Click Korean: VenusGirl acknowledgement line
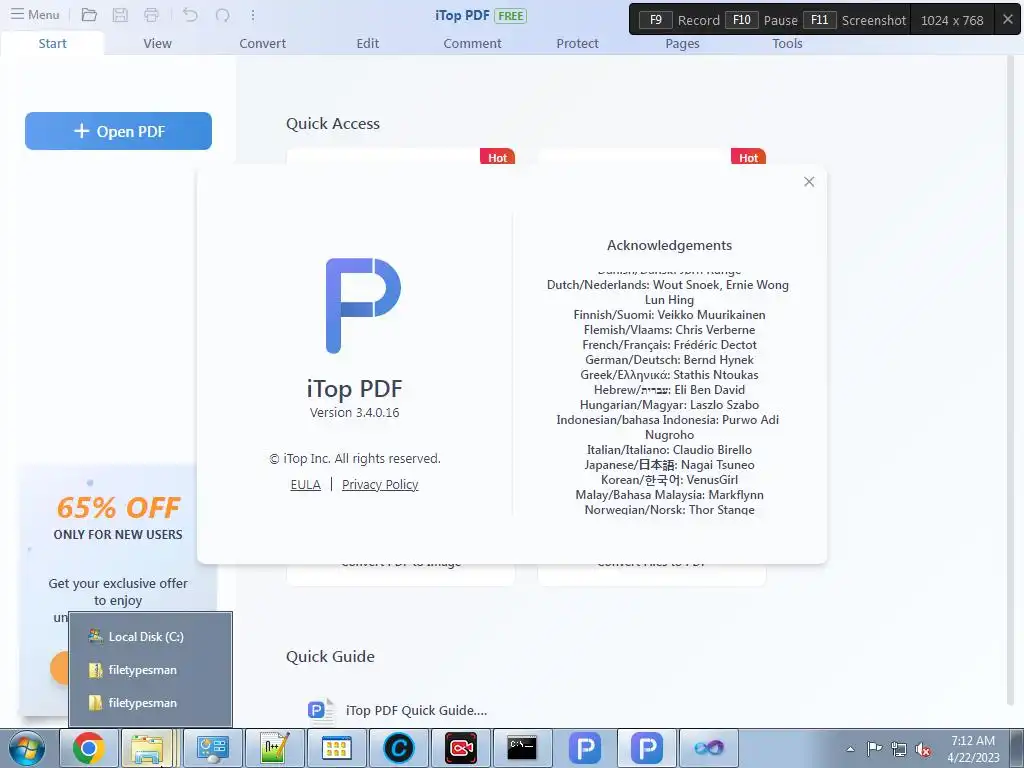Viewport: 1024px width, 768px height. pos(669,480)
